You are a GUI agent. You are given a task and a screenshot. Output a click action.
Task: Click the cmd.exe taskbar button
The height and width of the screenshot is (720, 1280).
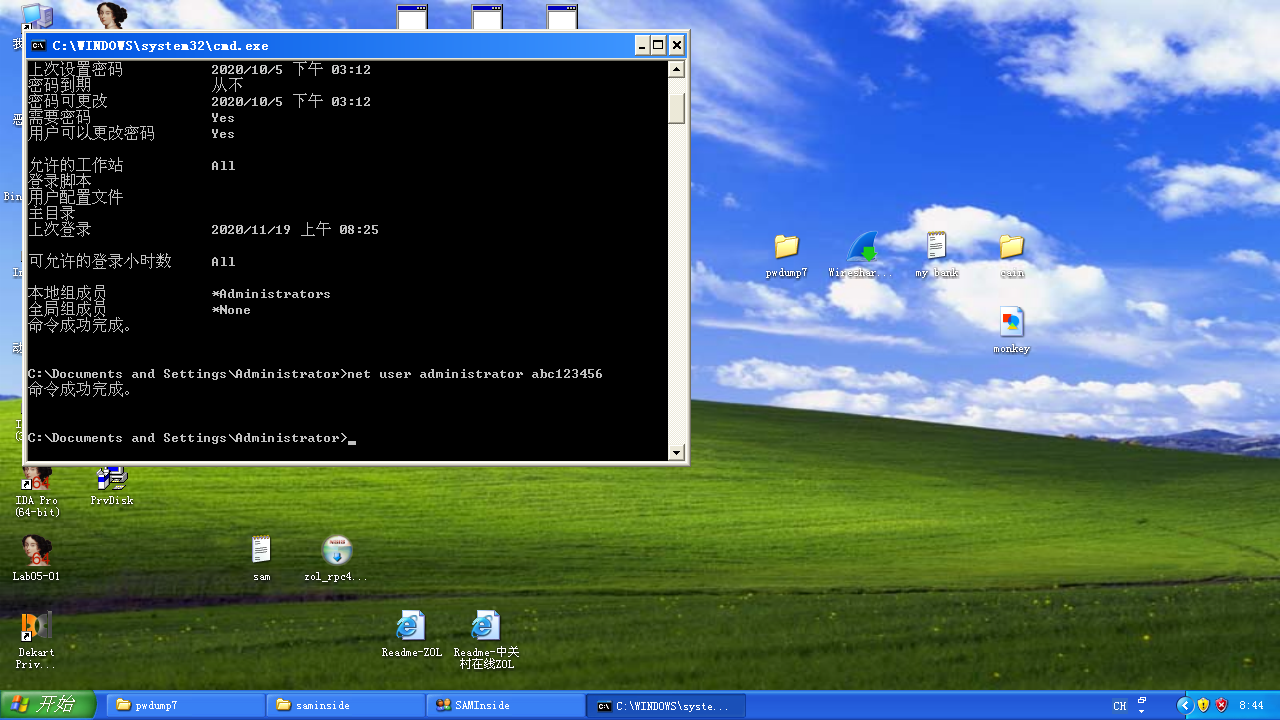(665, 705)
